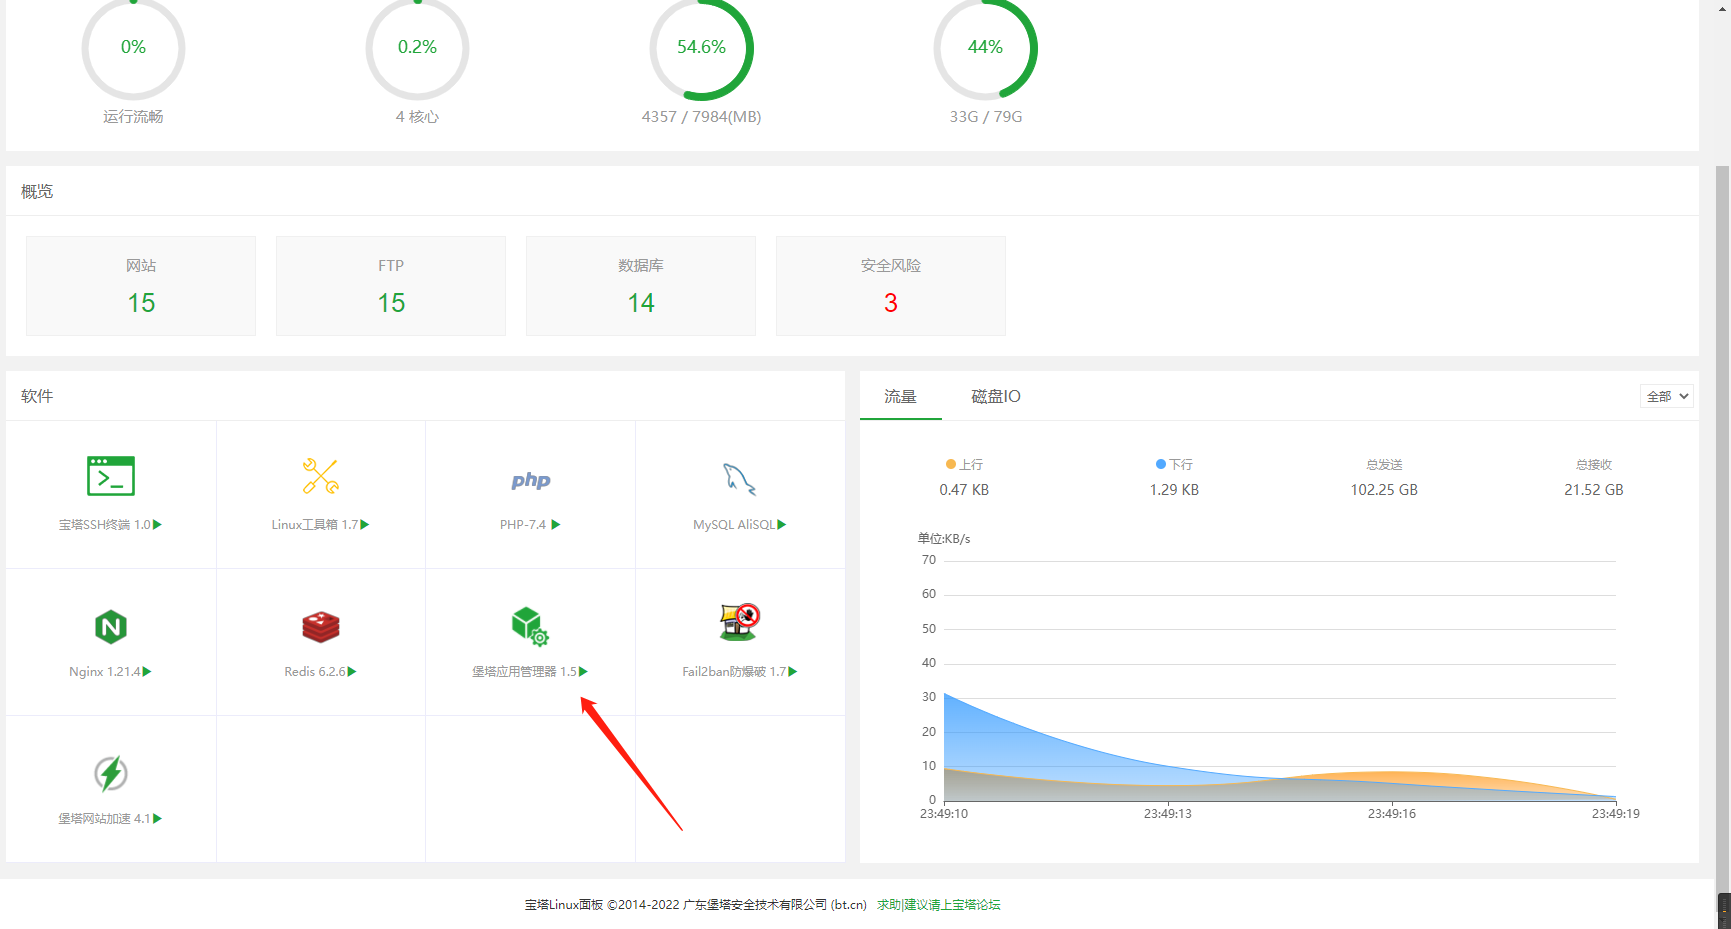Viewport: 1731px width, 929px height.
Task: Click the Fail2ban防爆破 1.7 label
Action: [734, 671]
